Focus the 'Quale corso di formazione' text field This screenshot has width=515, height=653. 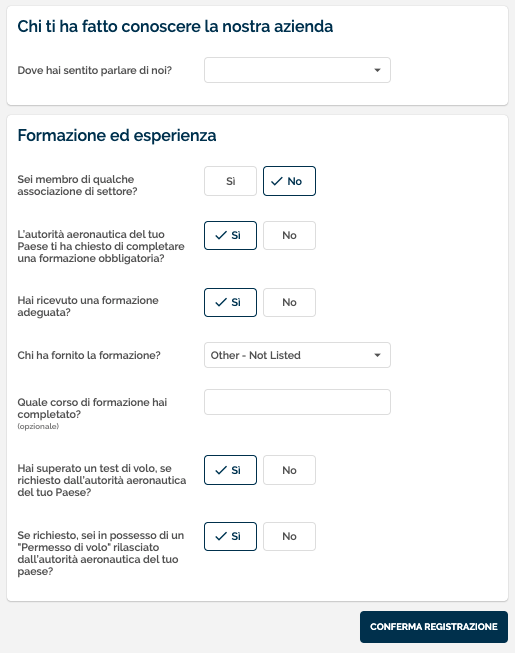coord(297,402)
